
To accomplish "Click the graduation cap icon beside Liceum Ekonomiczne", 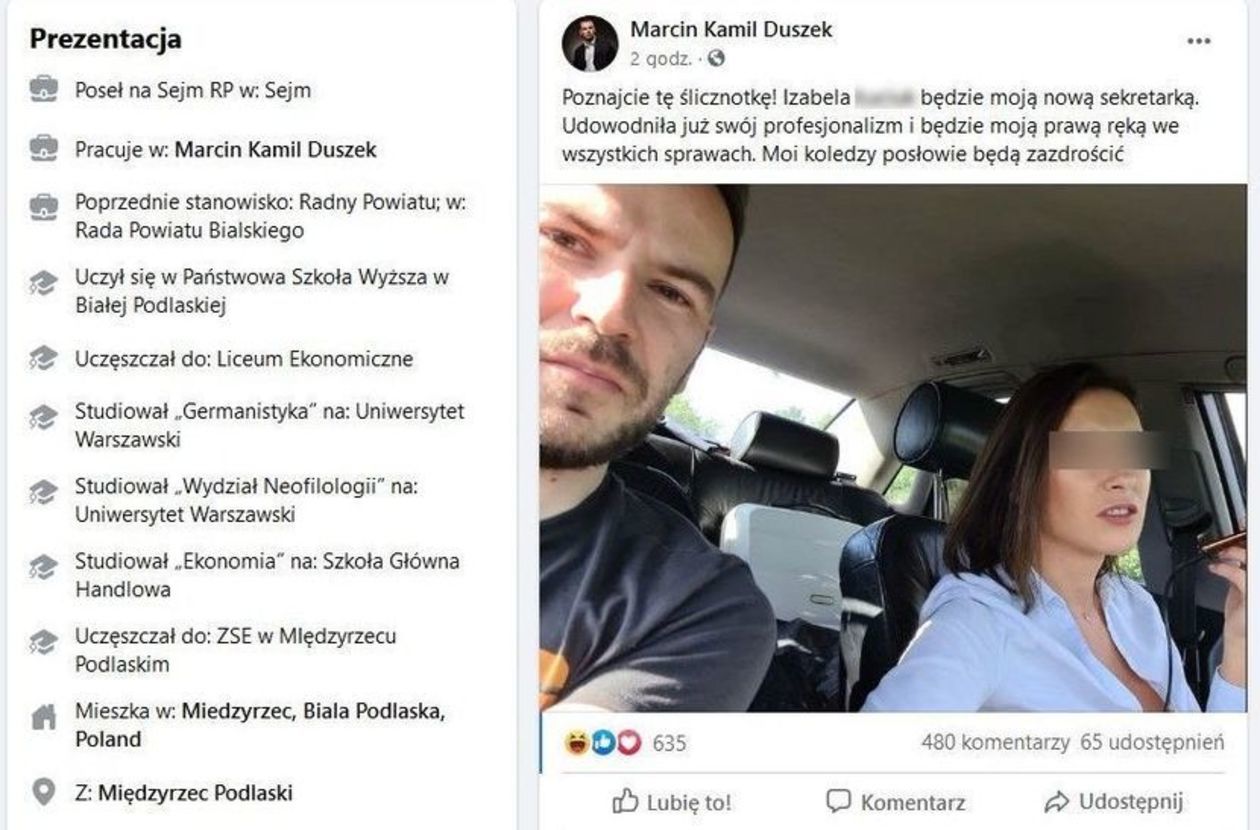I will pyautogui.click(x=43, y=358).
